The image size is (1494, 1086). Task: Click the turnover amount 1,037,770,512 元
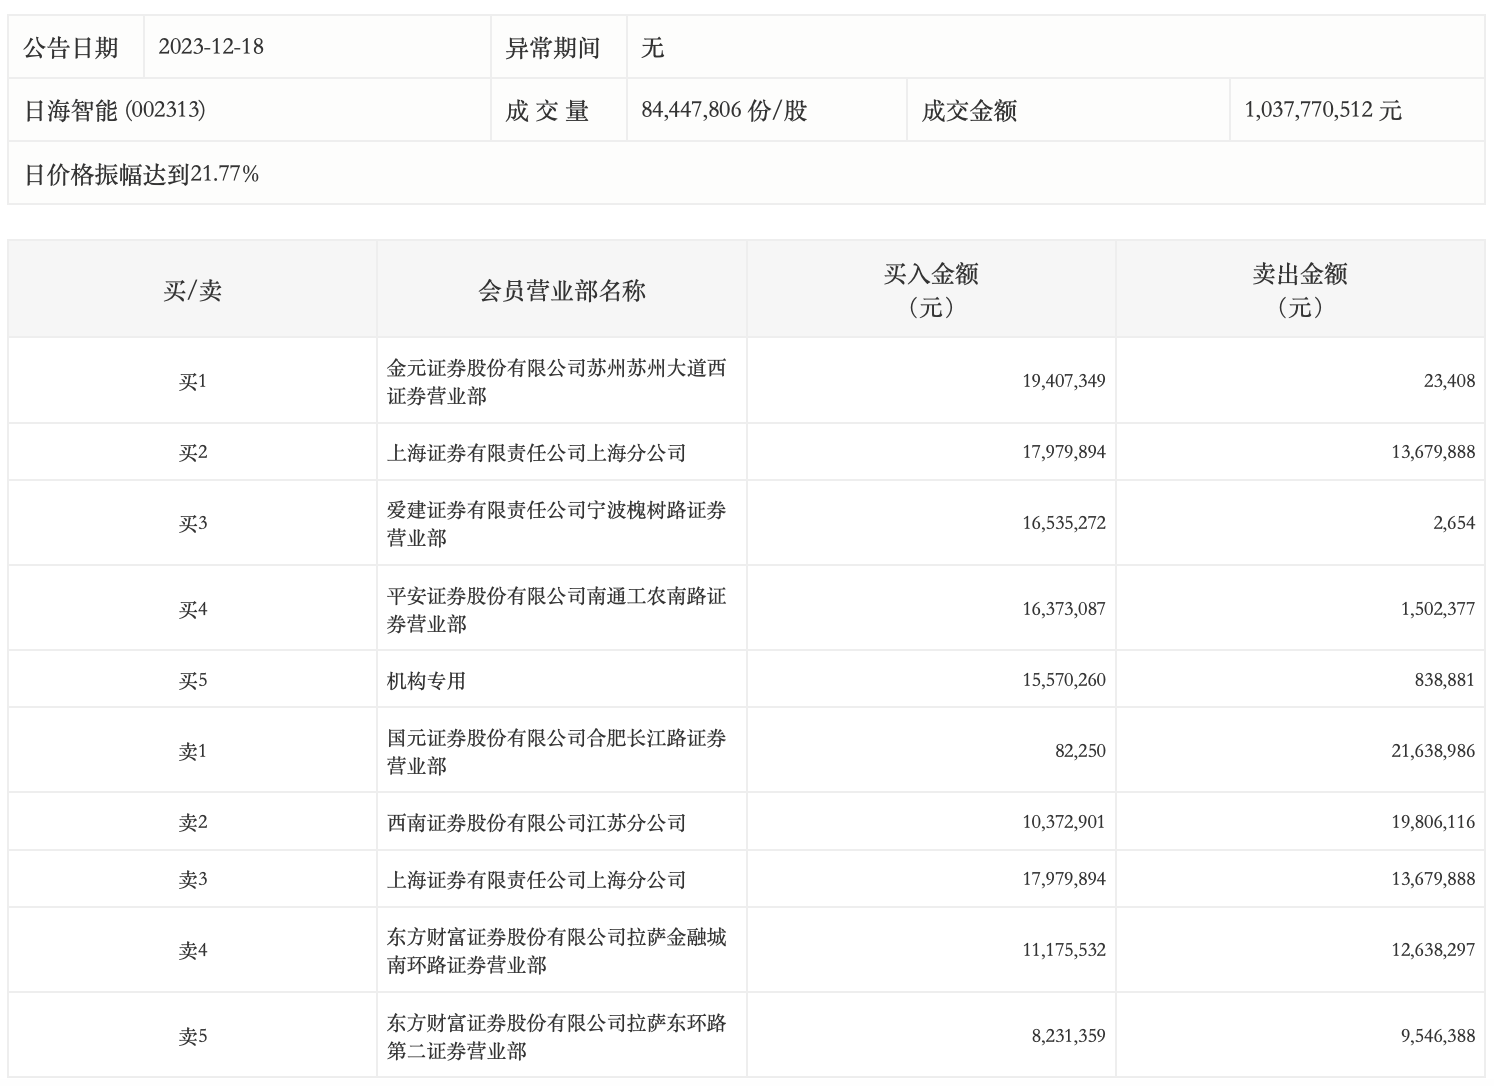(1322, 110)
